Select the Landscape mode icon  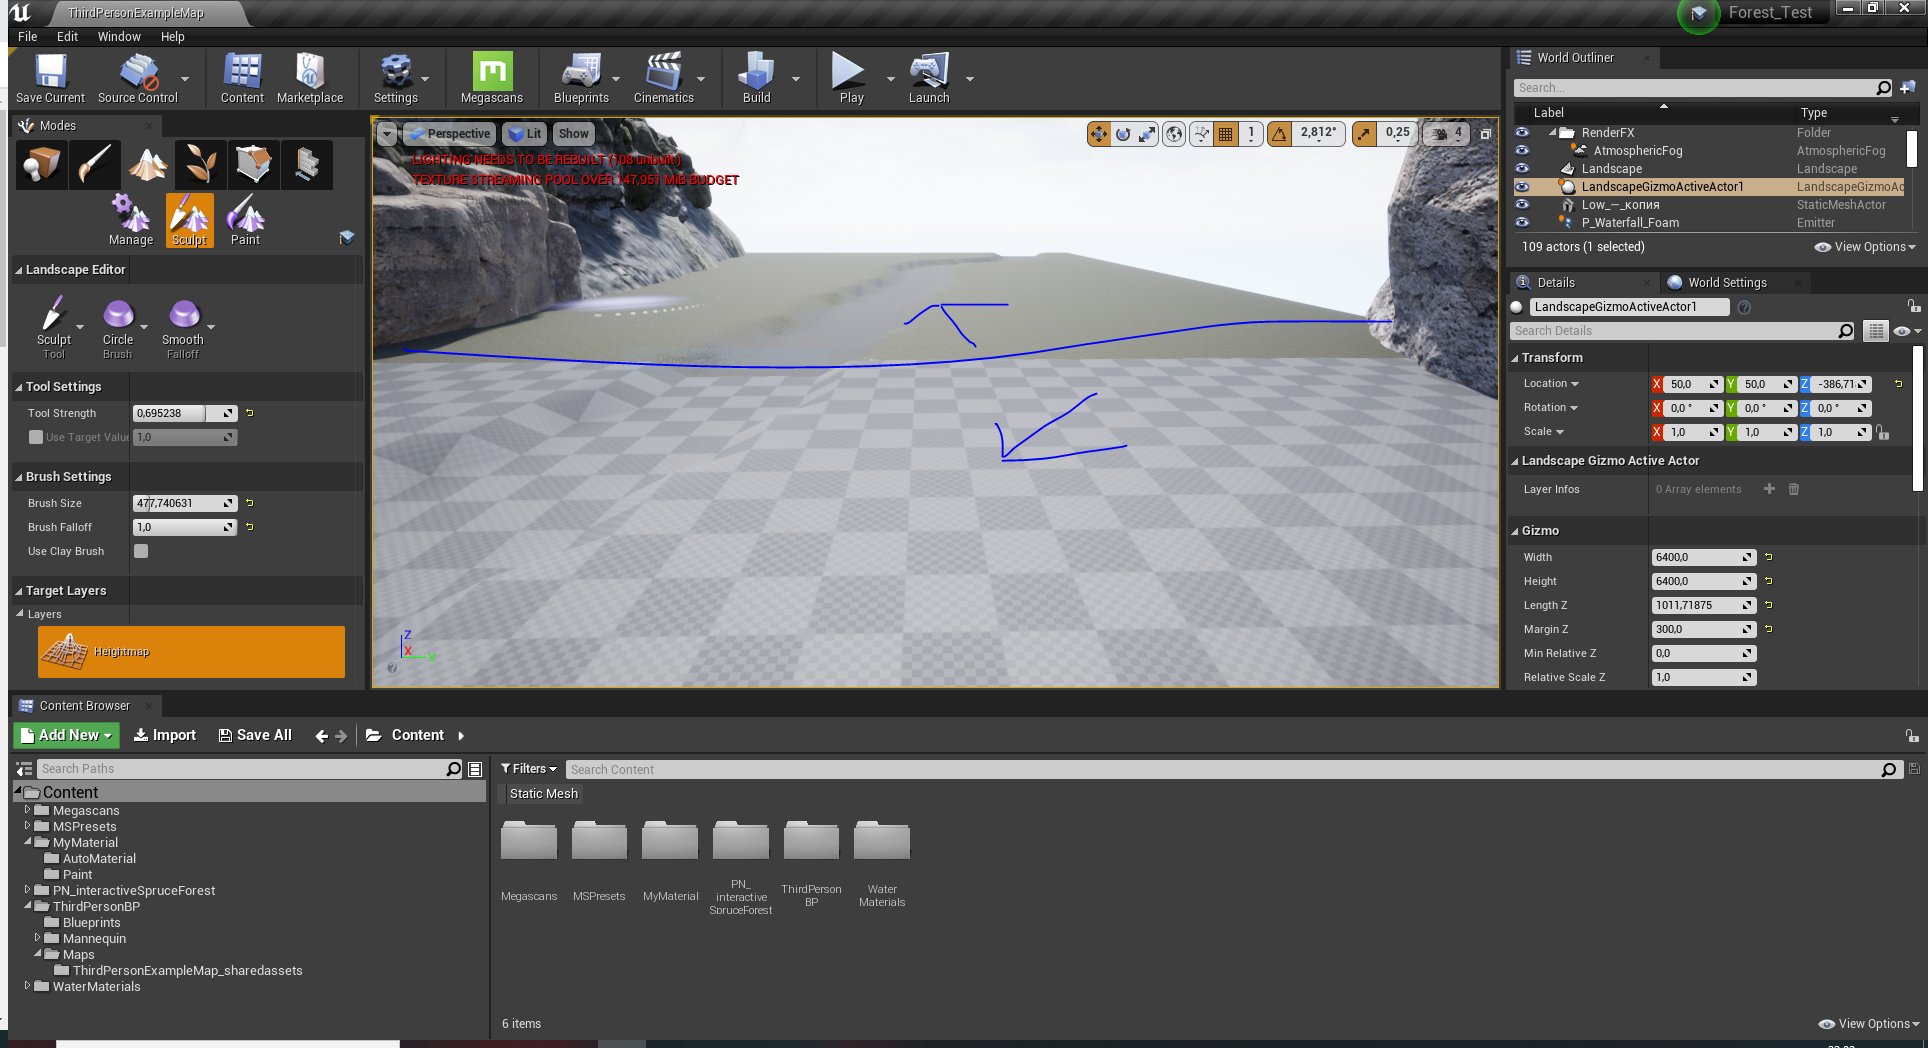(148, 164)
